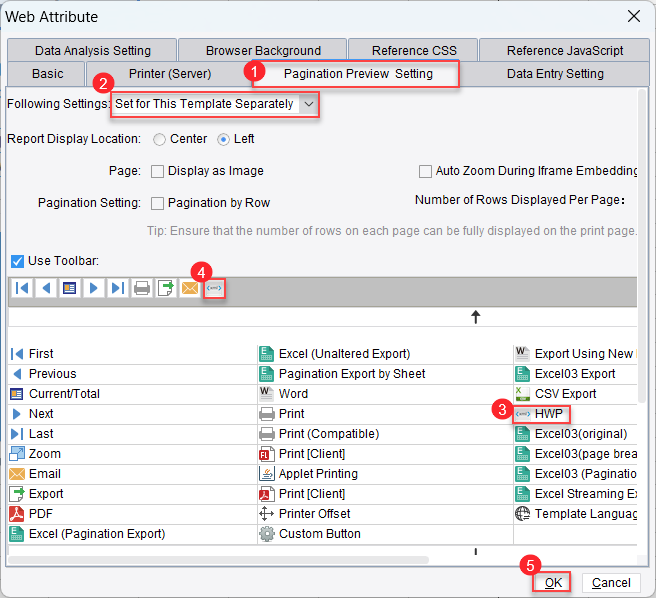Select Center report display location
The width and height of the screenshot is (656, 598).
tap(159, 139)
